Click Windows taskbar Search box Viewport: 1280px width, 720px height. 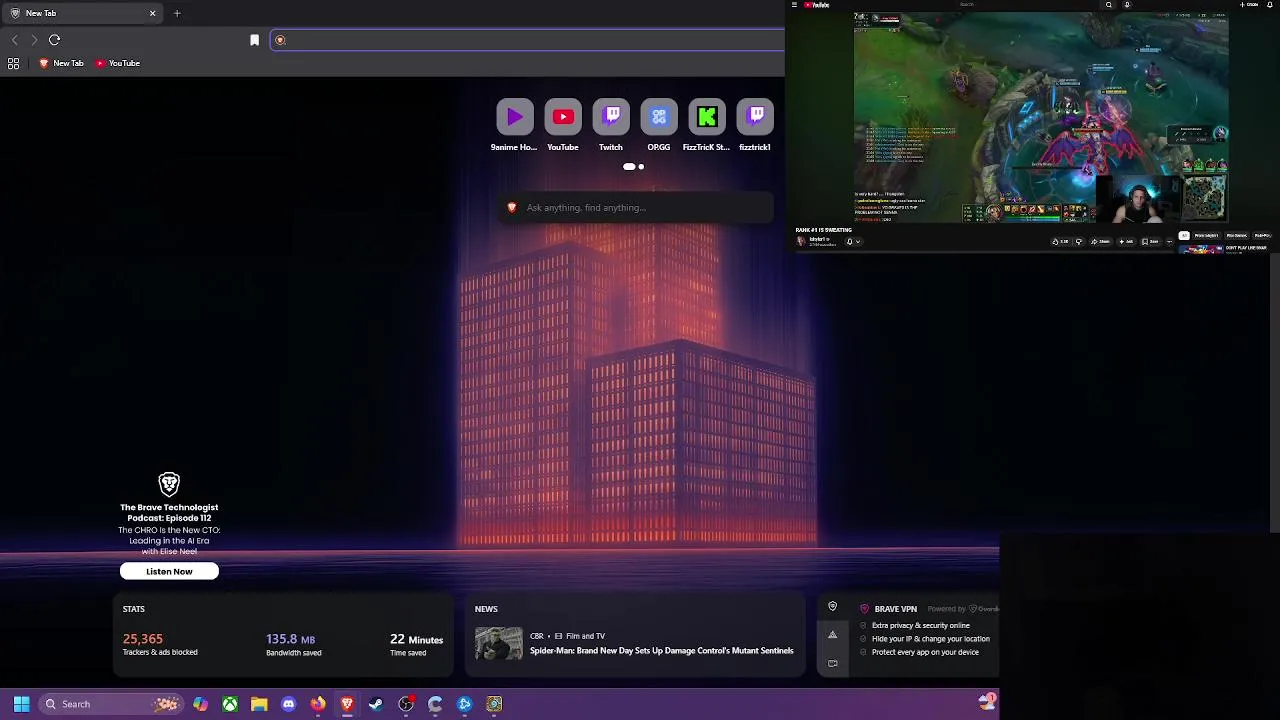tap(110, 704)
